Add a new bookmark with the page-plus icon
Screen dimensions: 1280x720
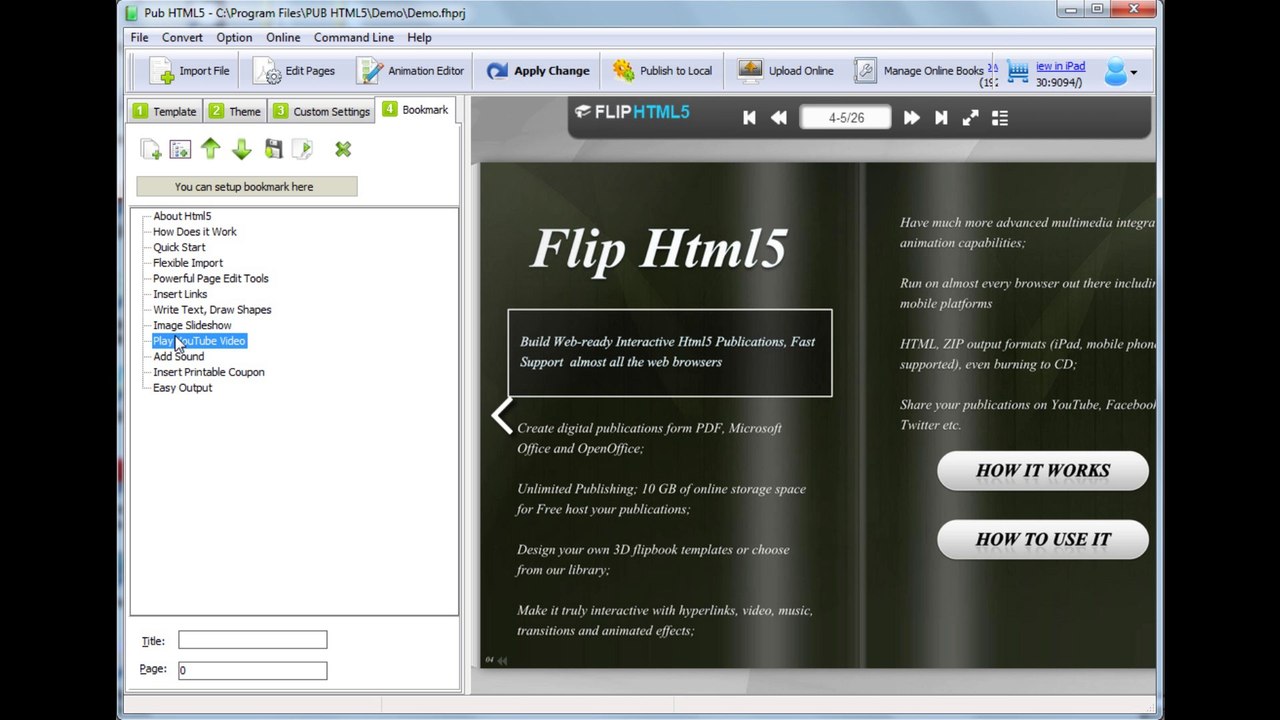point(151,149)
